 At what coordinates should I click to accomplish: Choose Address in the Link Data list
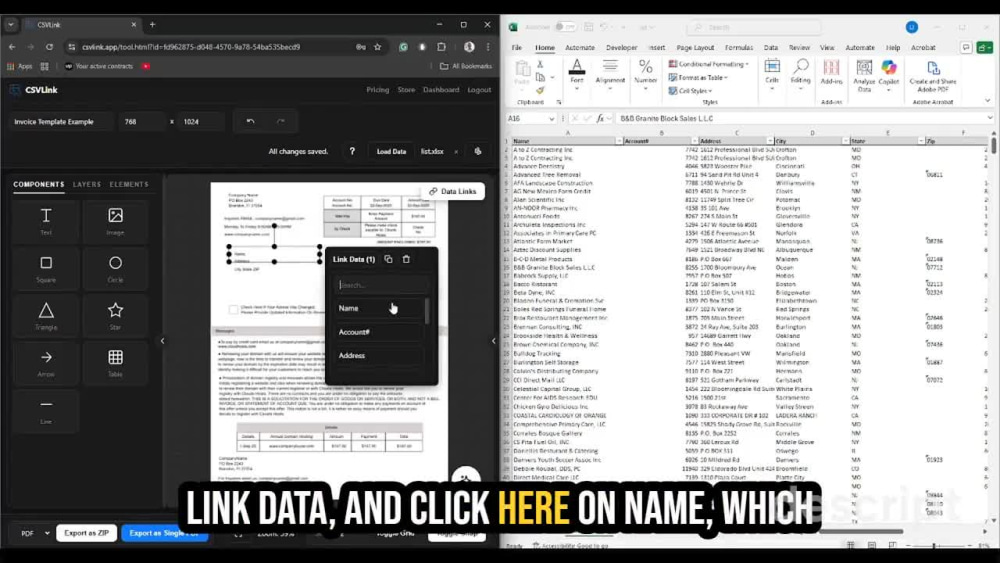coord(379,356)
